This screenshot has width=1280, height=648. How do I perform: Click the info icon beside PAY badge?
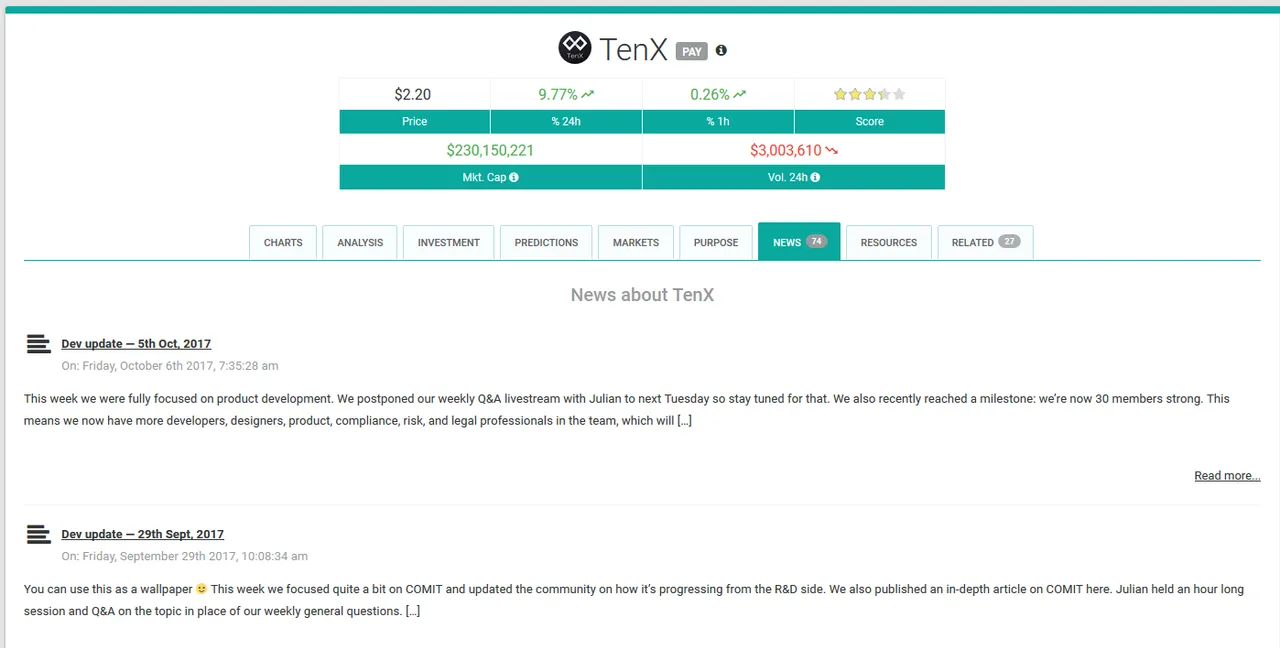click(x=721, y=50)
